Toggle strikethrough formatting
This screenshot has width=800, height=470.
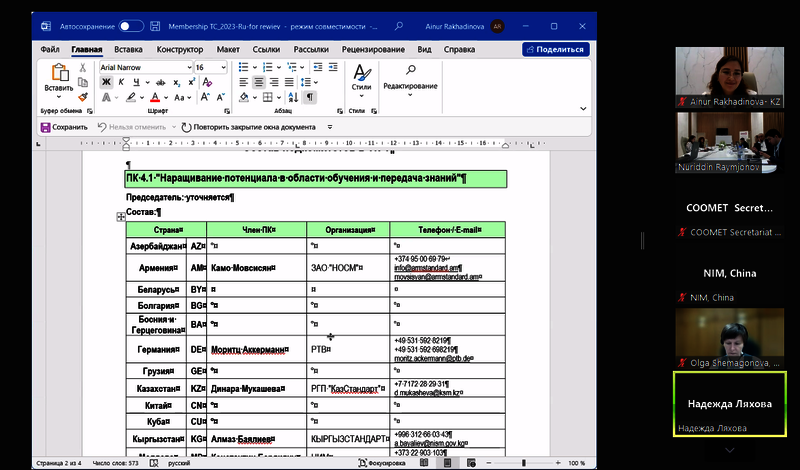(161, 82)
